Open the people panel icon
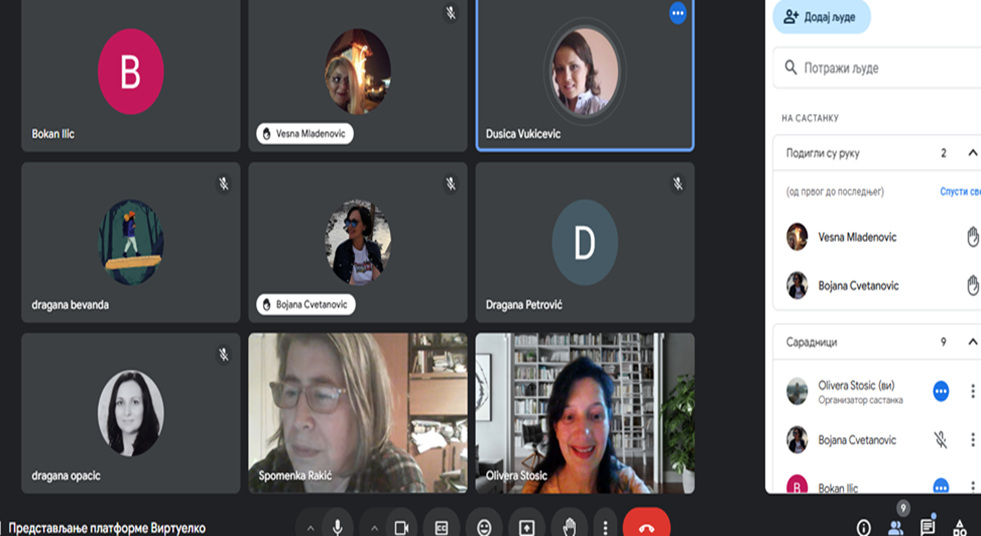Screen dimensions: 981x536 [896, 527]
